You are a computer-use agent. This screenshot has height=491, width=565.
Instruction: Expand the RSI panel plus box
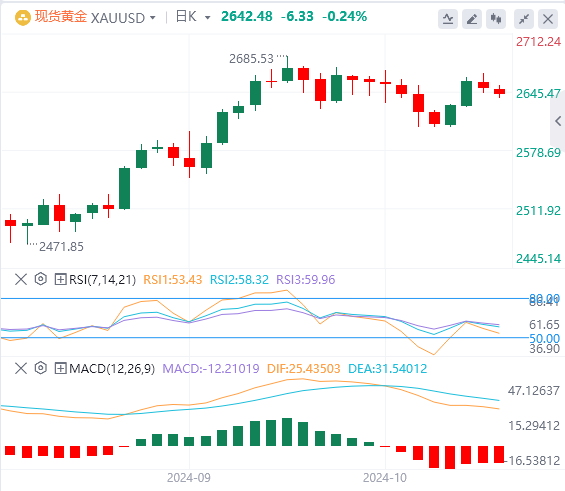point(60,279)
